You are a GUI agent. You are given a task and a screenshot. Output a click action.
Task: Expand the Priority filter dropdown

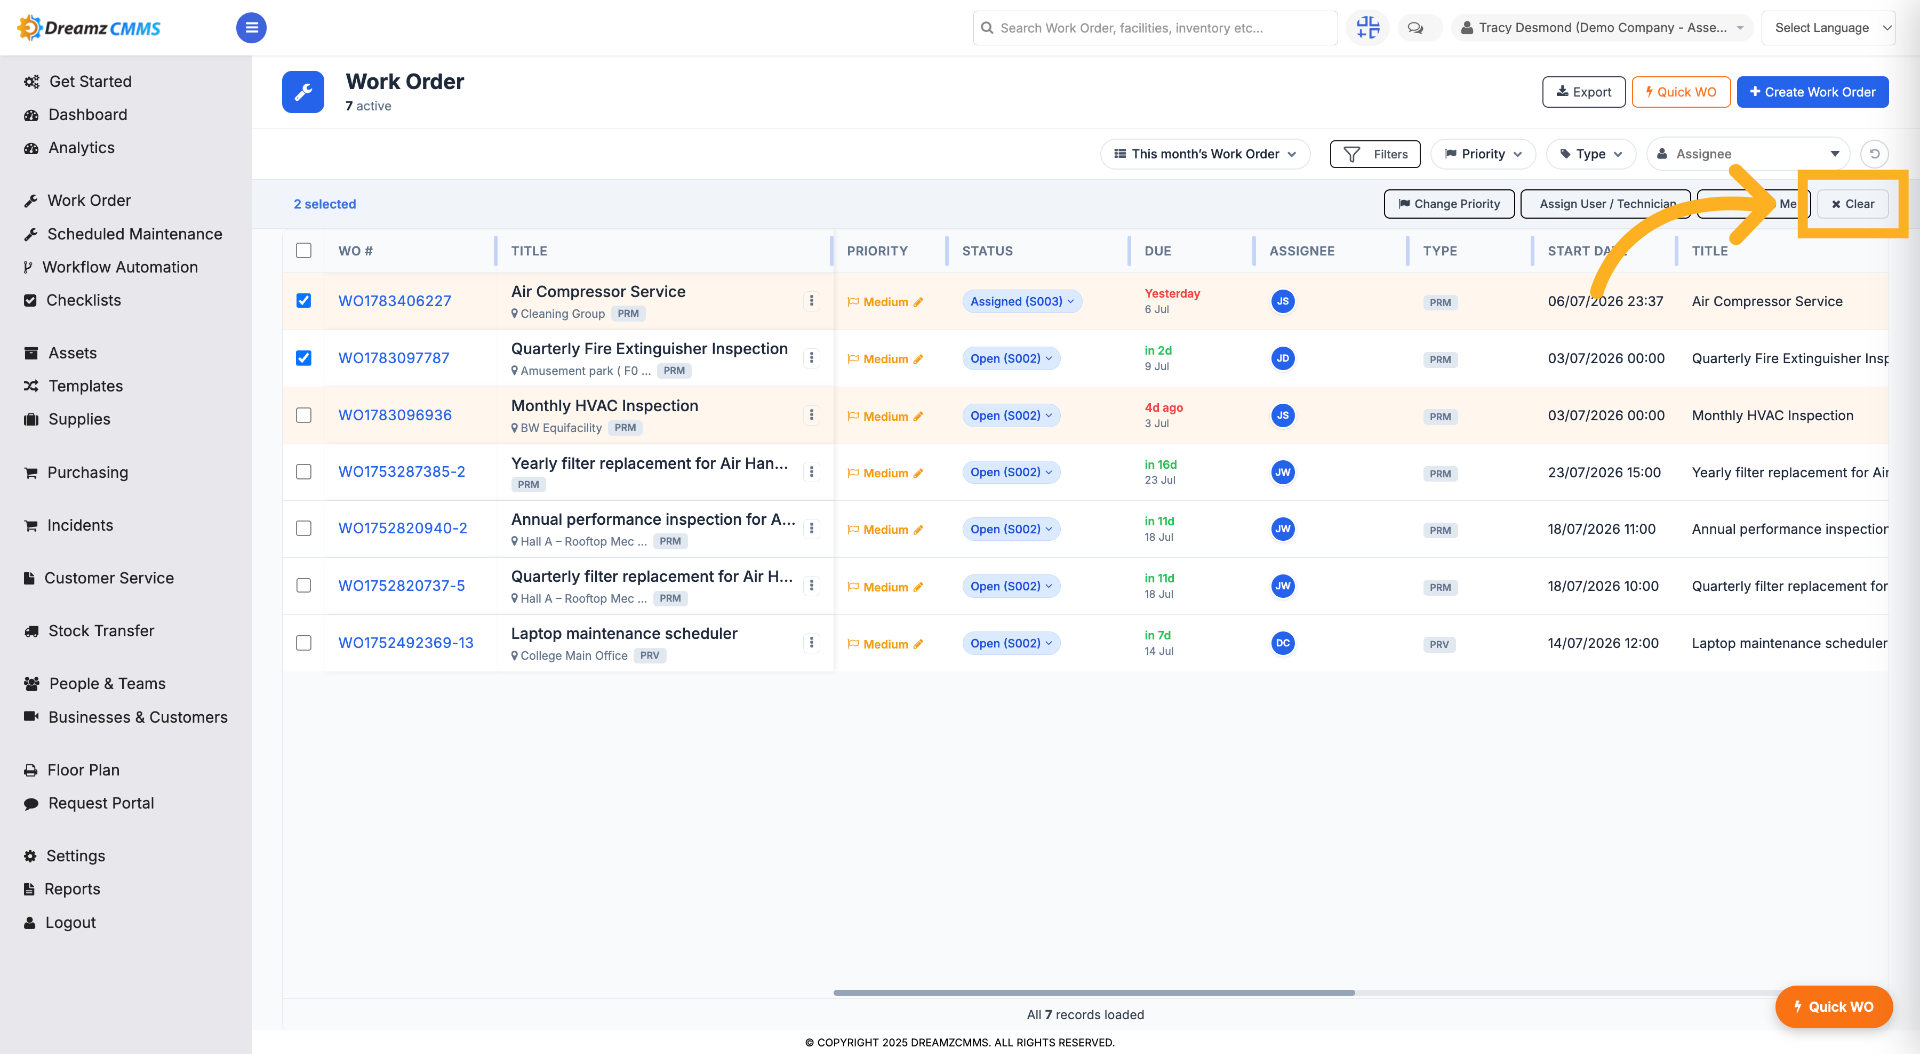tap(1483, 154)
